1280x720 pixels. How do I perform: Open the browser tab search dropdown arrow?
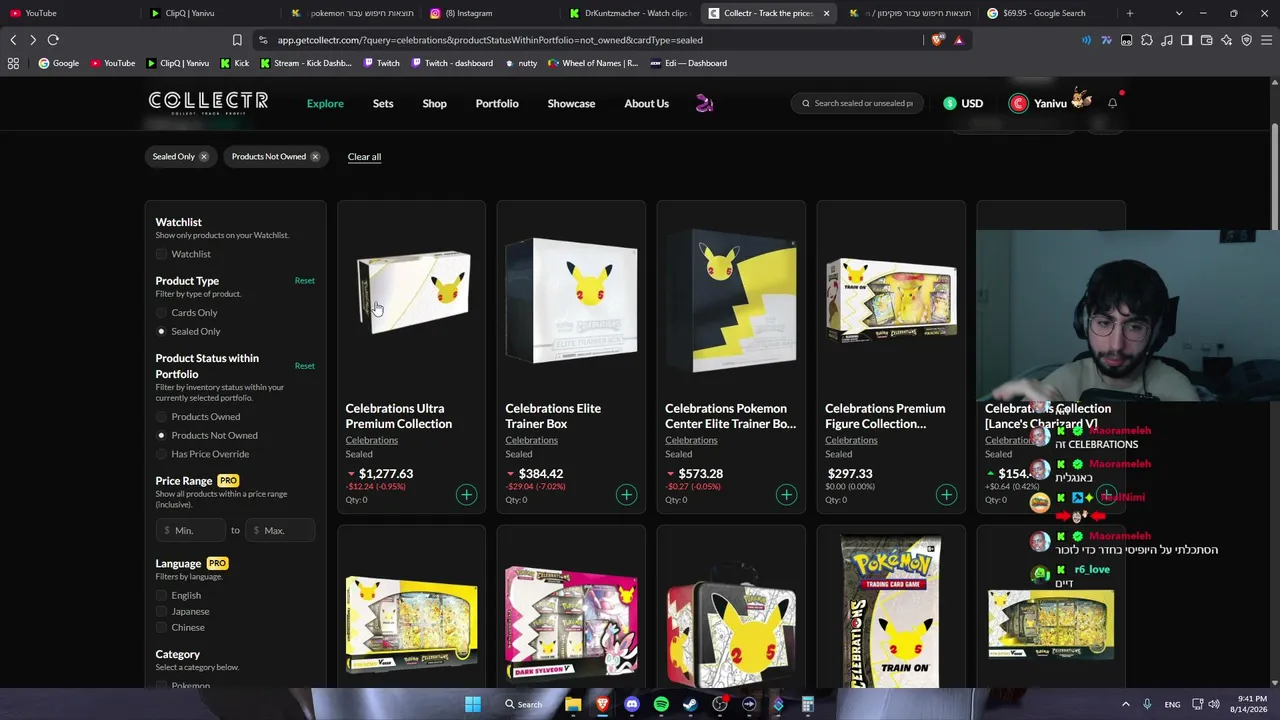click(x=1179, y=13)
